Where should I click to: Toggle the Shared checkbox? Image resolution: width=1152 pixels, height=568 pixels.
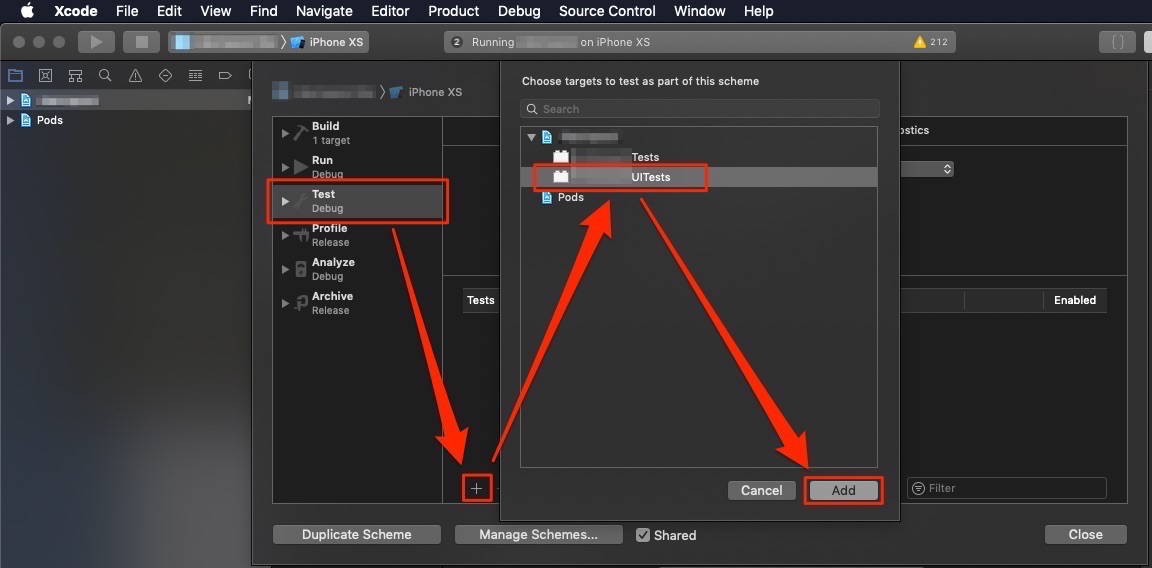point(643,535)
